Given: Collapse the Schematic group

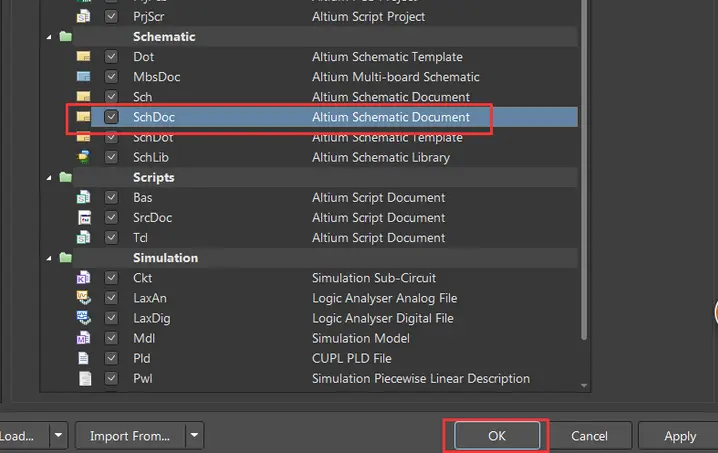Looking at the screenshot, I should pyautogui.click(x=49, y=37).
